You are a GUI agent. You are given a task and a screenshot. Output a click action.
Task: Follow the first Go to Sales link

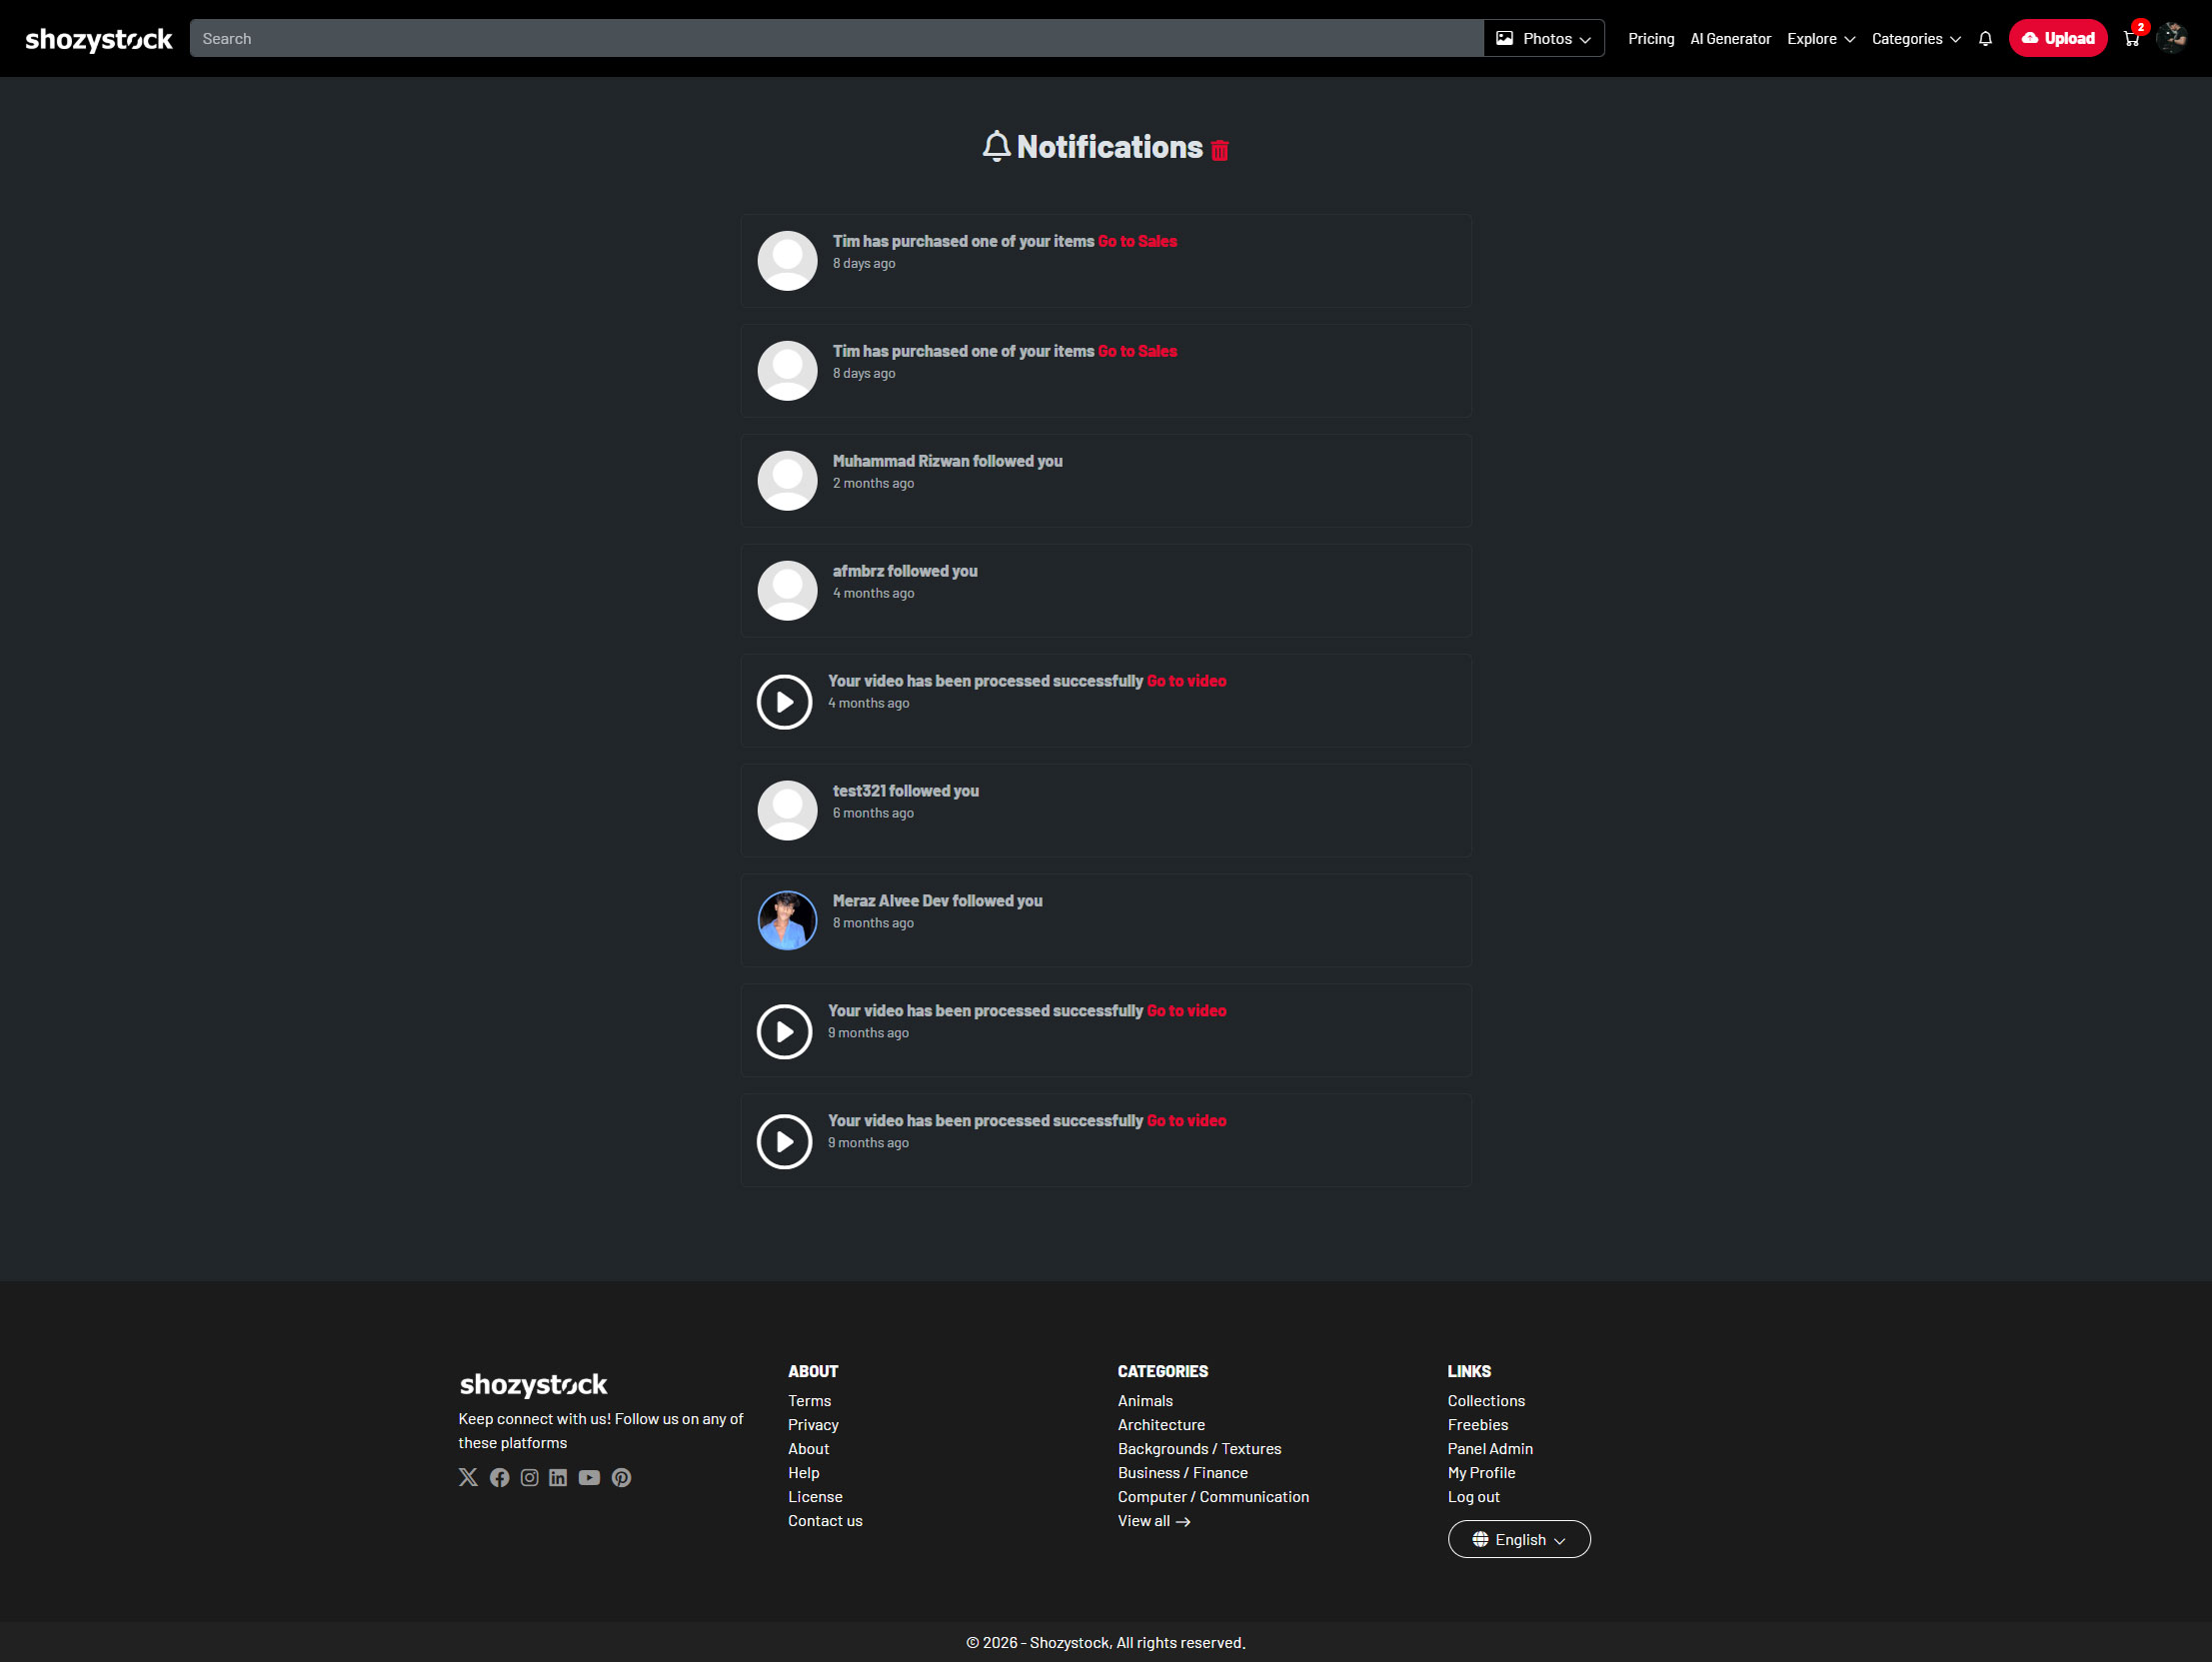(1137, 241)
